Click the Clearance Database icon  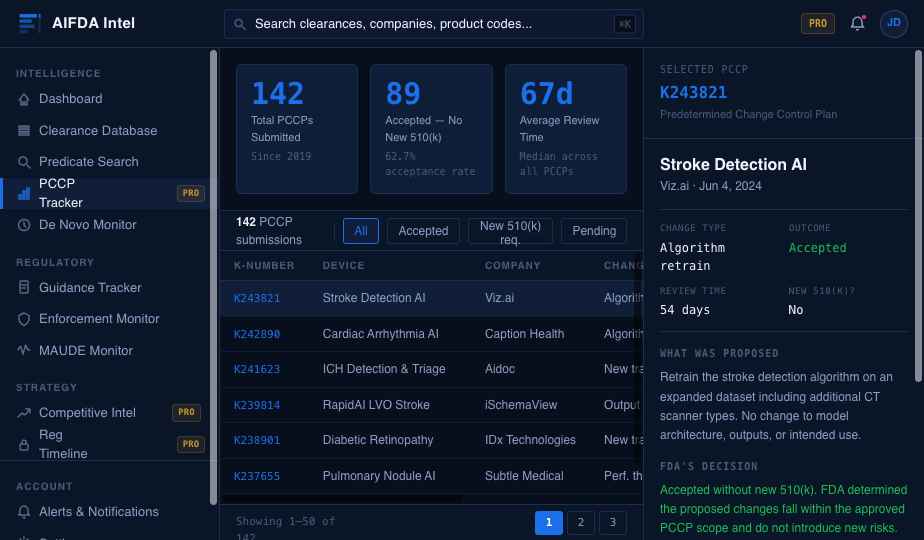tap(24, 130)
